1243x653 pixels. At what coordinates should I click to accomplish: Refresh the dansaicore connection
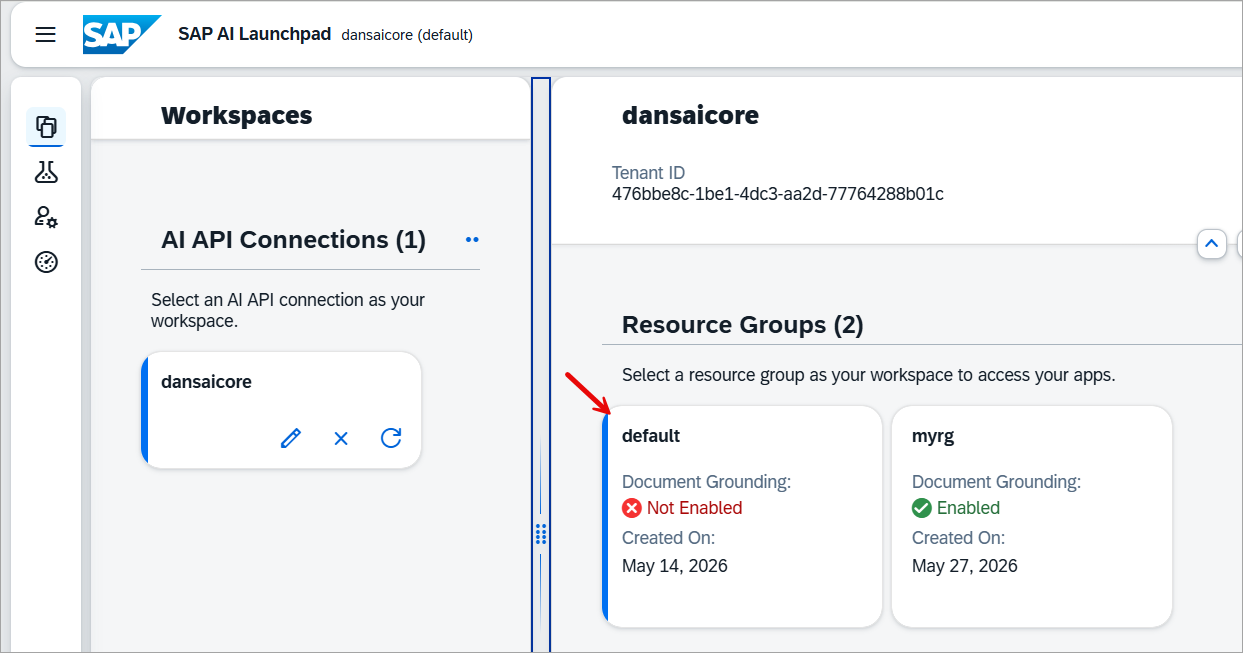391,438
